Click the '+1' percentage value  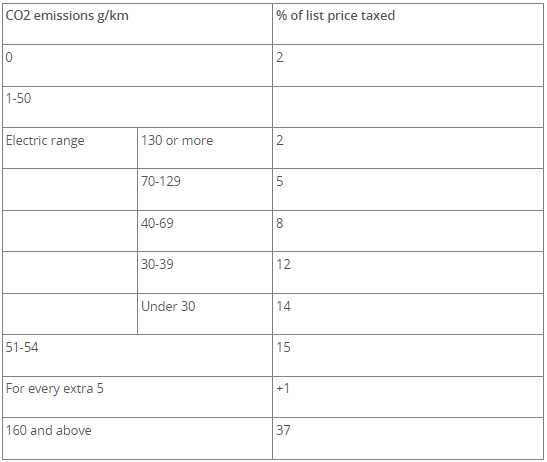(x=283, y=388)
